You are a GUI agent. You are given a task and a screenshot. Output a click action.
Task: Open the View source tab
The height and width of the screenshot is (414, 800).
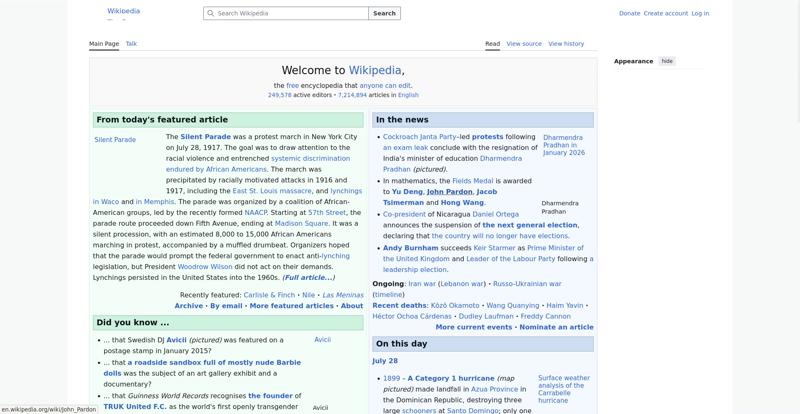524,44
